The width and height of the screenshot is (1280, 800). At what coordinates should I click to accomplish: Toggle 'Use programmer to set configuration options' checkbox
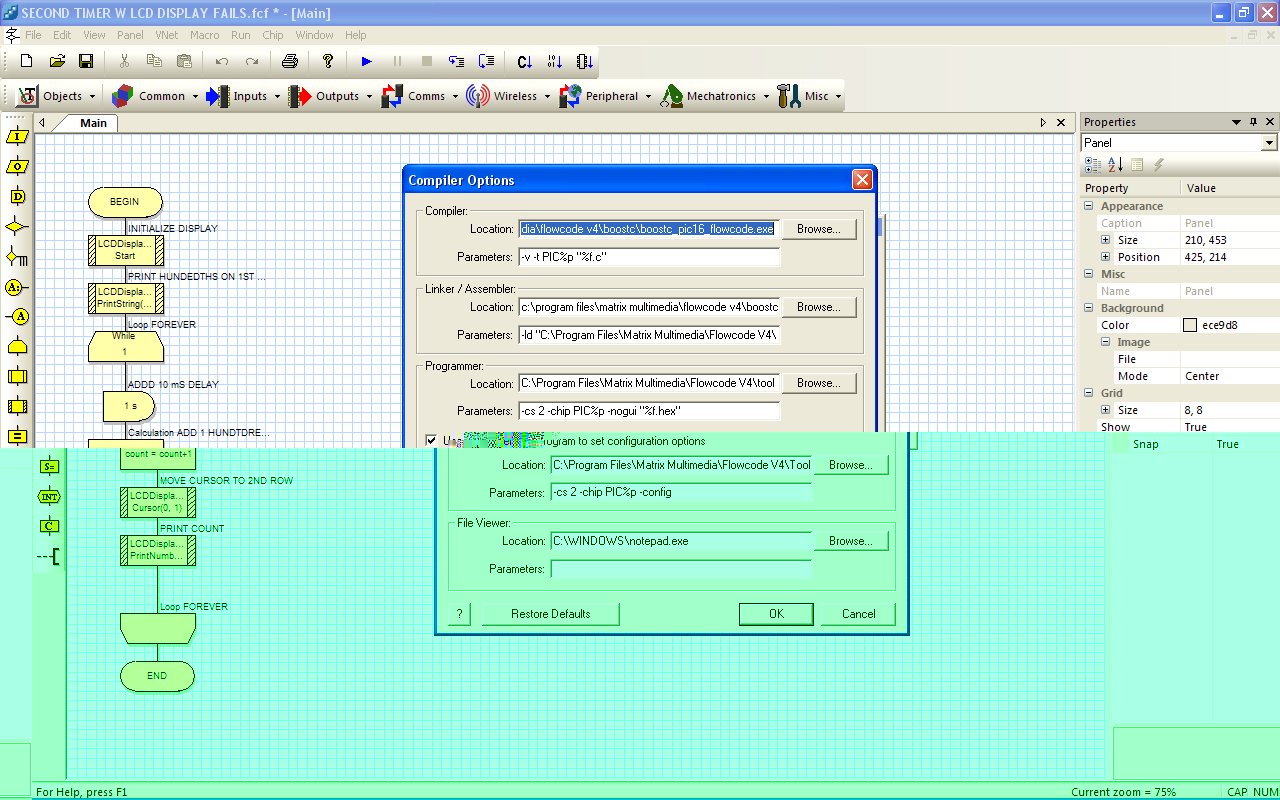tap(431, 440)
